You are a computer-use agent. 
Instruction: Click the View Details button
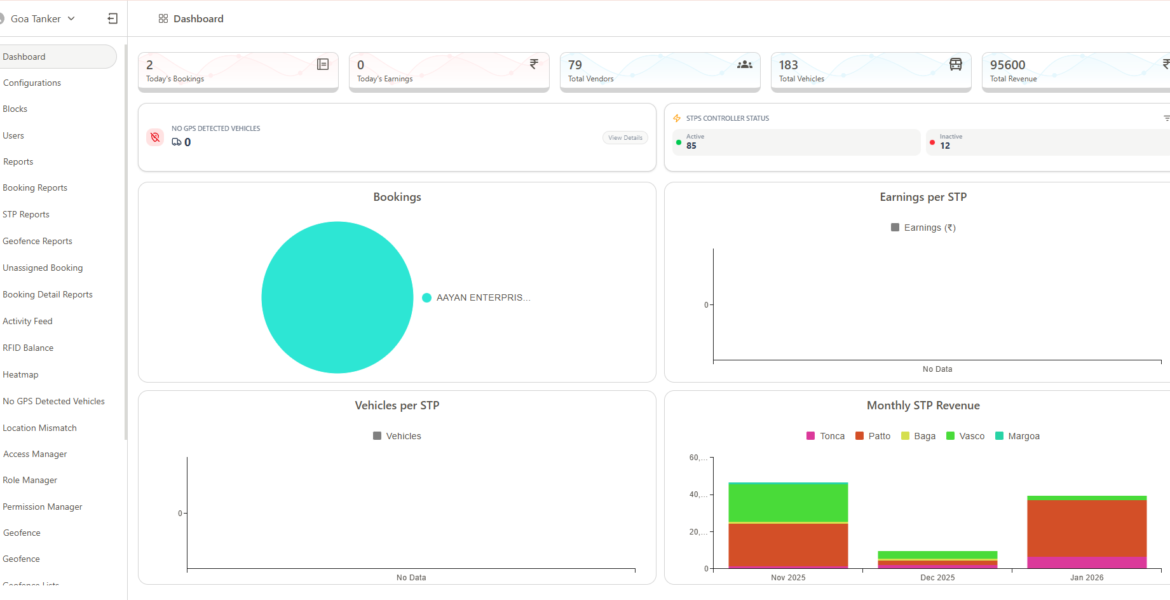(625, 137)
